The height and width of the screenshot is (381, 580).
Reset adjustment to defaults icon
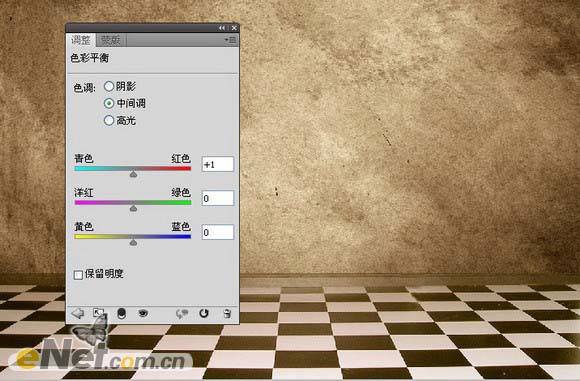tap(204, 313)
